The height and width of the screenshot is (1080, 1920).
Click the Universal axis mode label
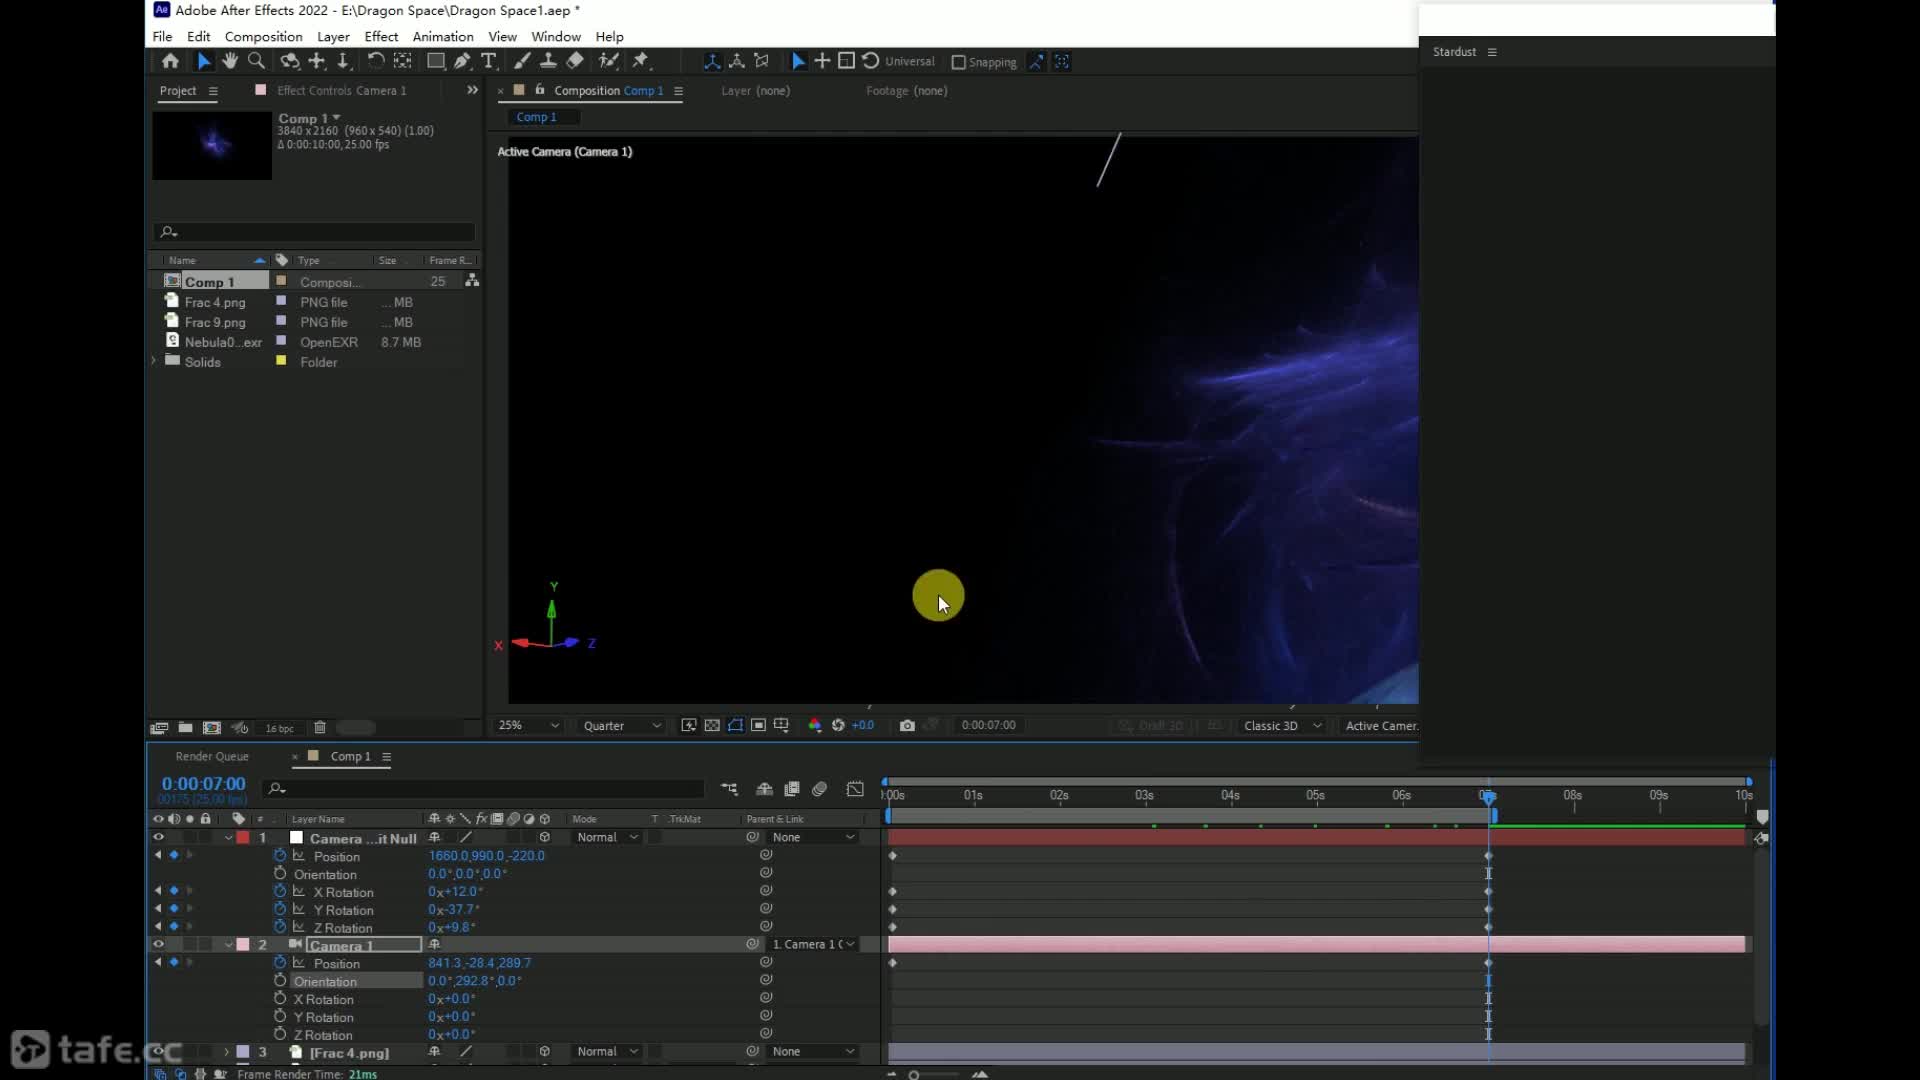coord(909,61)
